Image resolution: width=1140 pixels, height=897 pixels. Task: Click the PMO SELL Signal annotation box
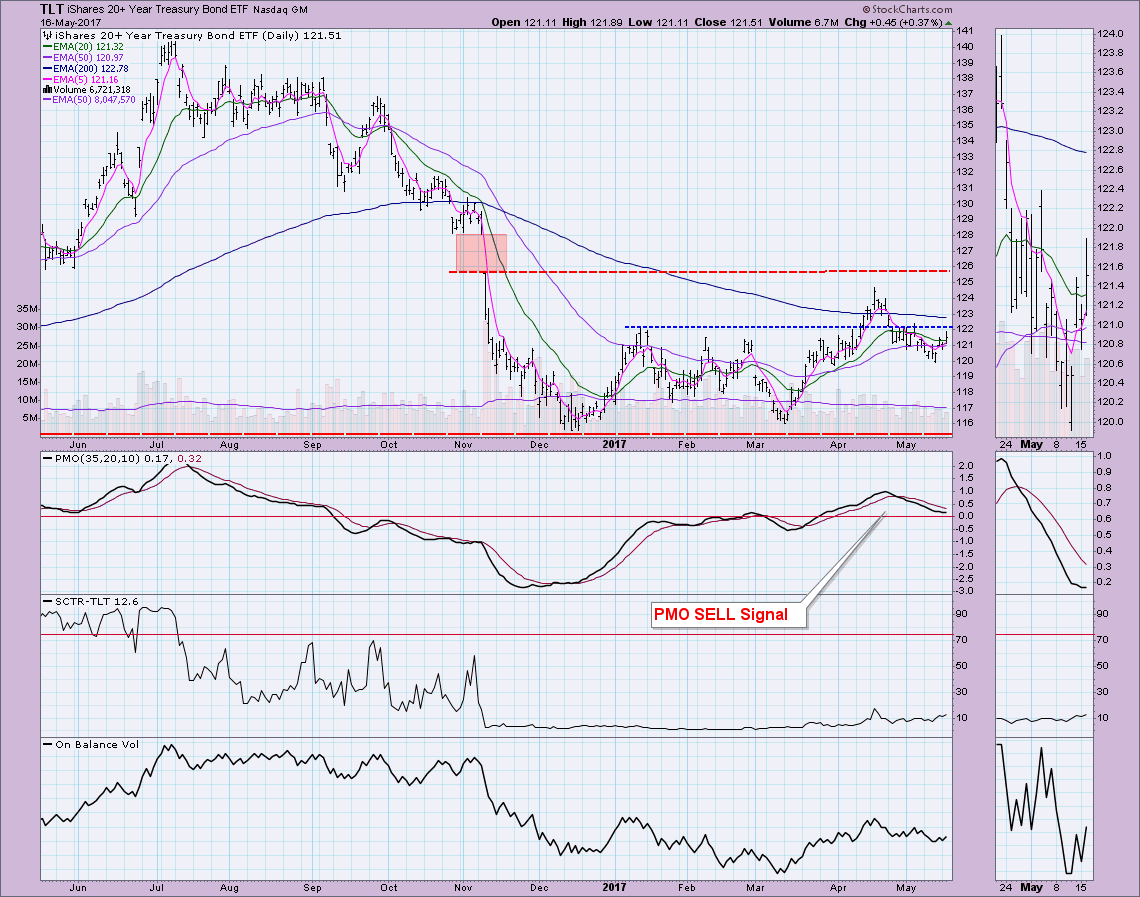(720, 614)
